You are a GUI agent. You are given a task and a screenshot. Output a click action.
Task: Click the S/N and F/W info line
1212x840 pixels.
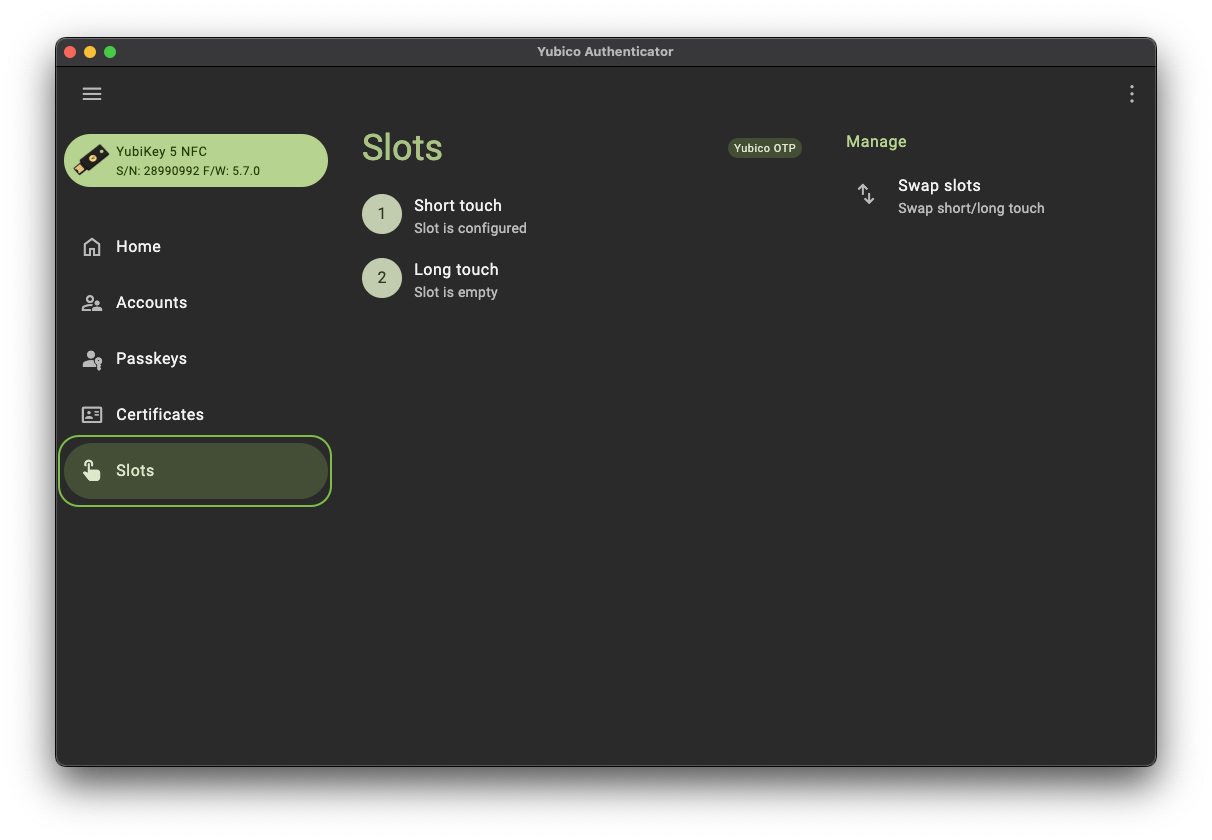pos(188,171)
